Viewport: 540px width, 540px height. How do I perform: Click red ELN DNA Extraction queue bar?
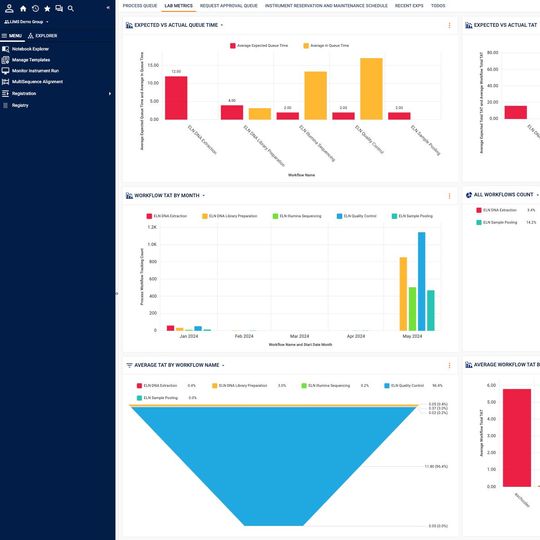176,98
